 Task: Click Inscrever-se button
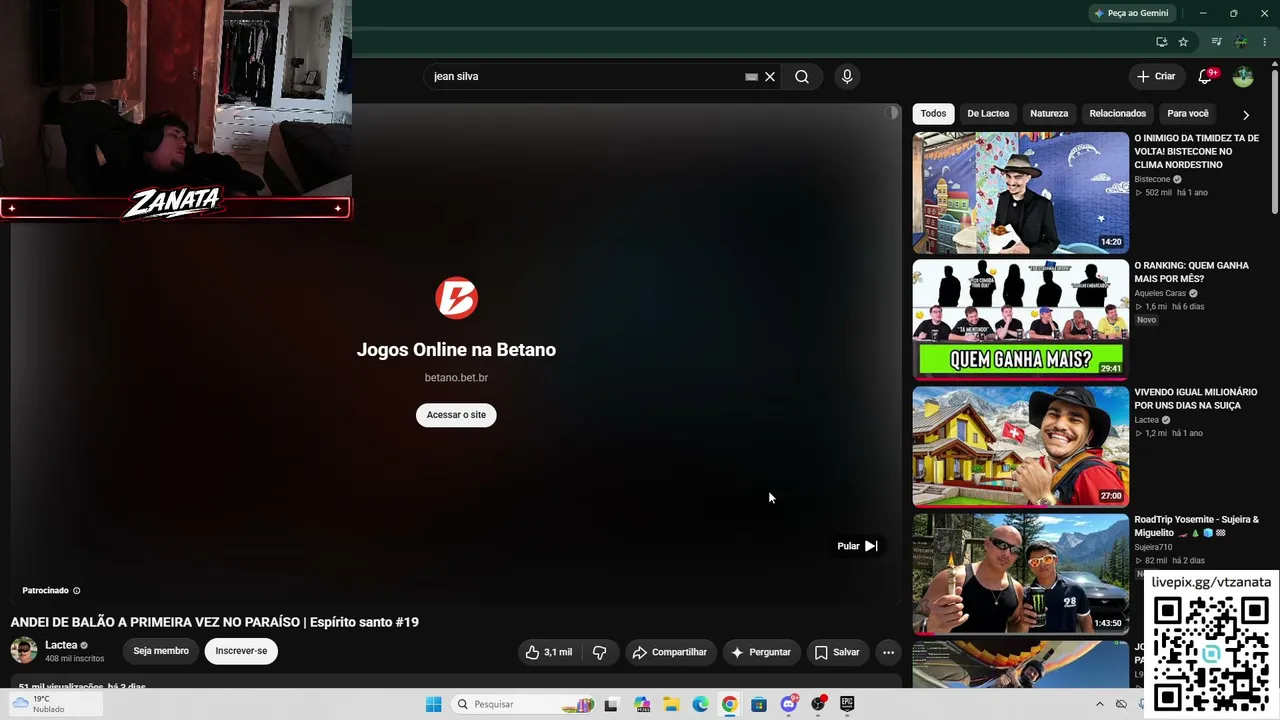click(241, 651)
